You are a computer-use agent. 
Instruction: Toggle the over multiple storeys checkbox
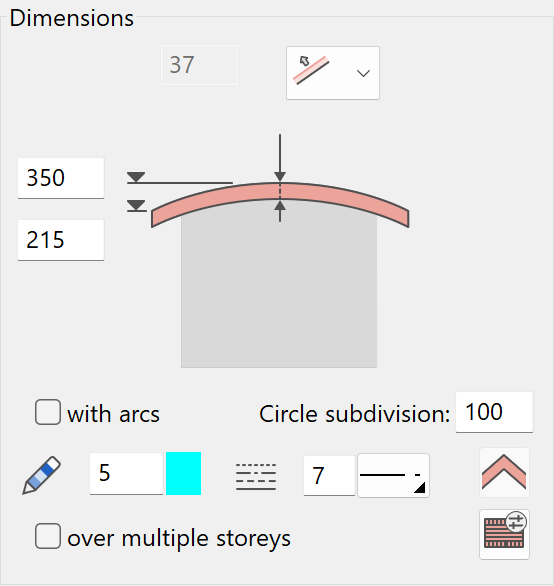coord(48,536)
